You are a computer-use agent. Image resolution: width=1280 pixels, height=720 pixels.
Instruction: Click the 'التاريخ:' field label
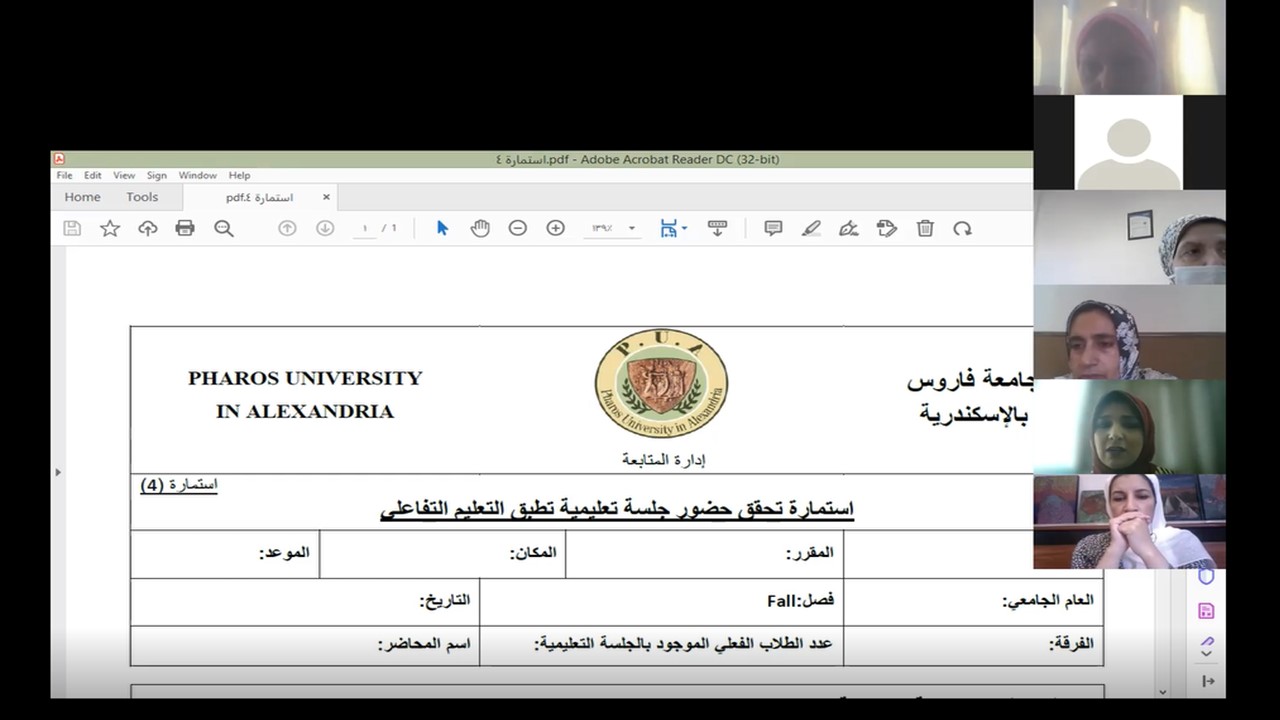coord(444,601)
